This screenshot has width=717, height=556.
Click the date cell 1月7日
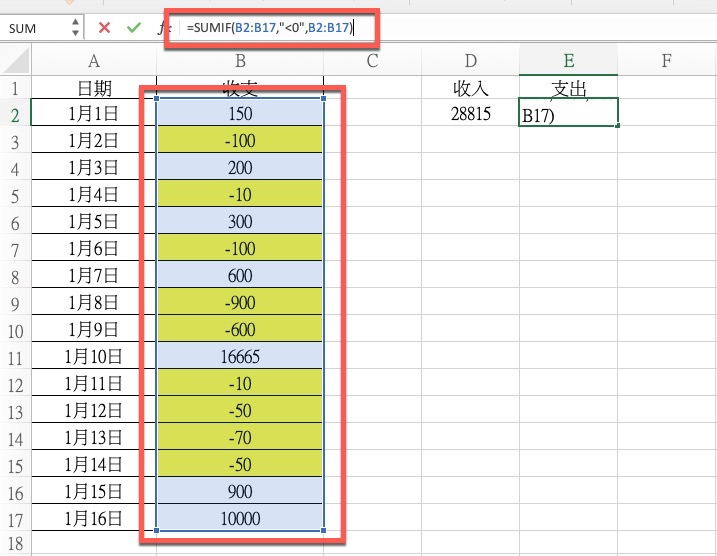tap(94, 275)
